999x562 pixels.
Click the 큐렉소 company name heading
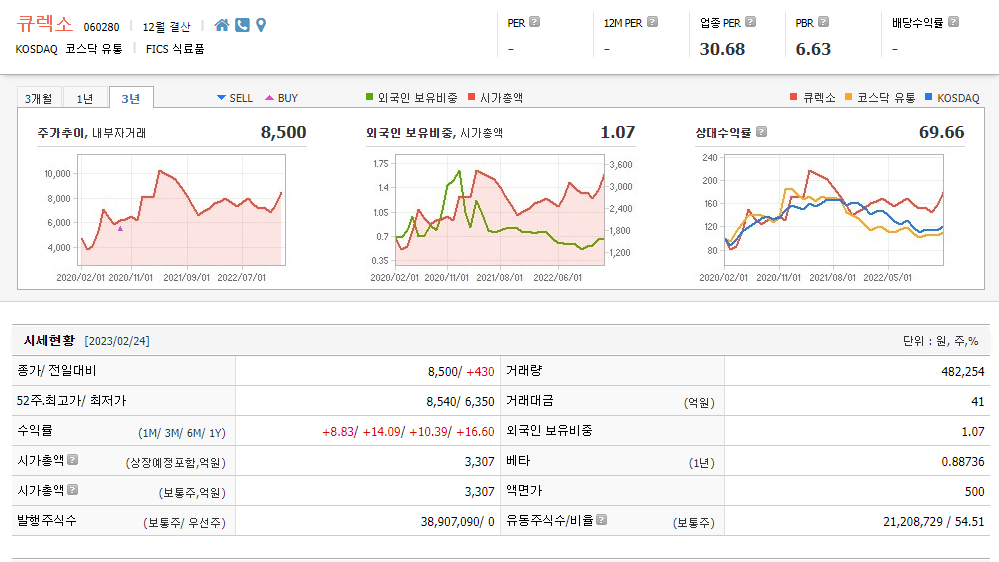45,24
